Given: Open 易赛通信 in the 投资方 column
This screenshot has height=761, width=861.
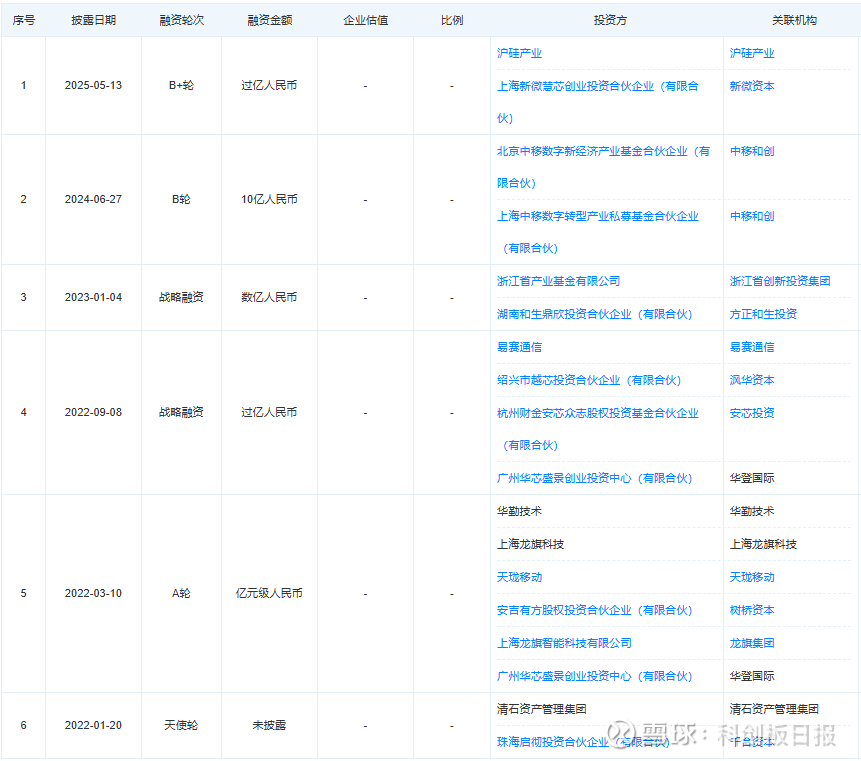Looking at the screenshot, I should [519, 347].
